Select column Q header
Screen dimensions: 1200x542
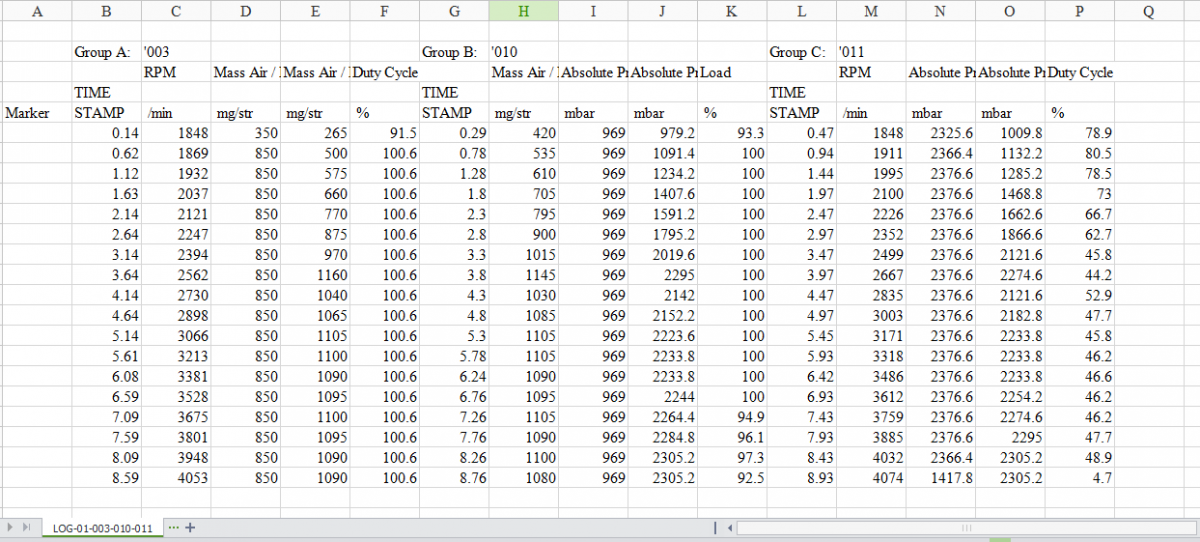(x=1147, y=12)
